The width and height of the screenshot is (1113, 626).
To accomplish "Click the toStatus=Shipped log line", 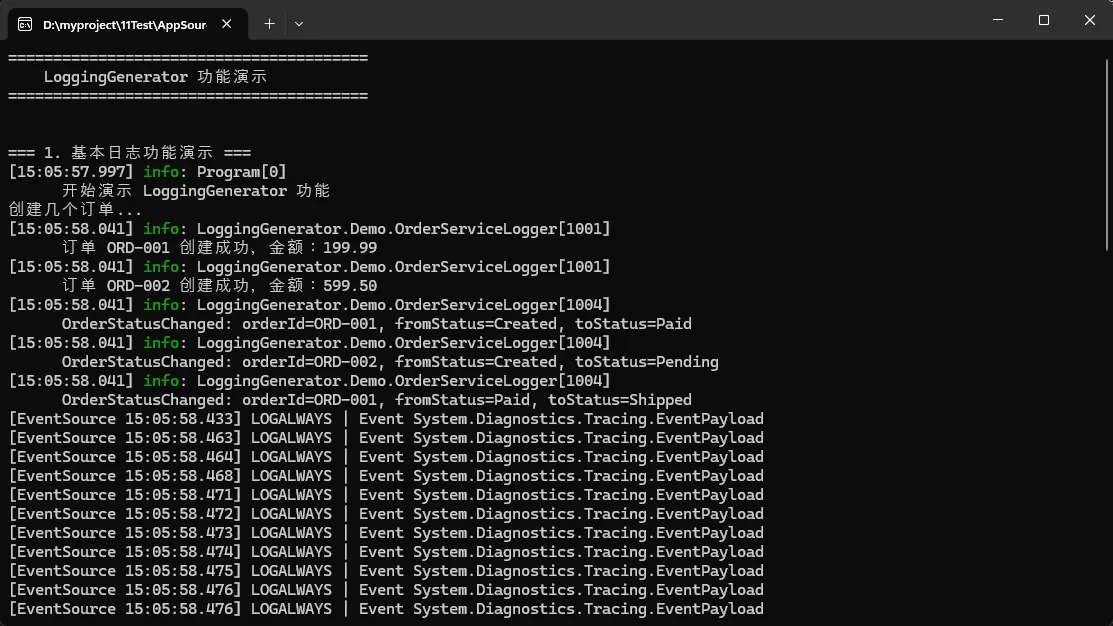I will tap(376, 400).
